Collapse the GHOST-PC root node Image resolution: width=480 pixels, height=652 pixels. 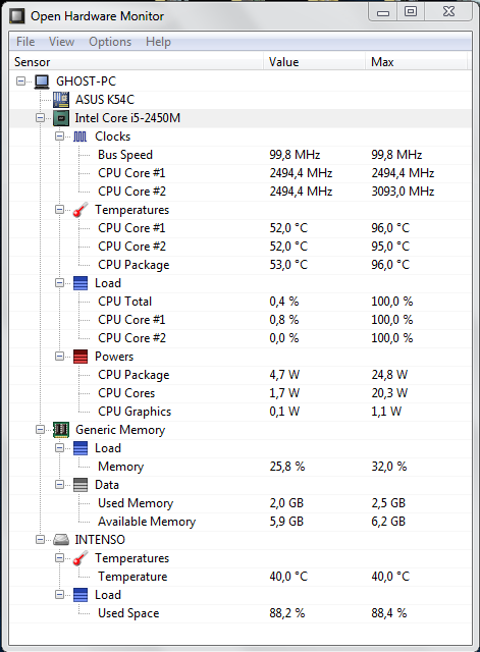click(20, 81)
